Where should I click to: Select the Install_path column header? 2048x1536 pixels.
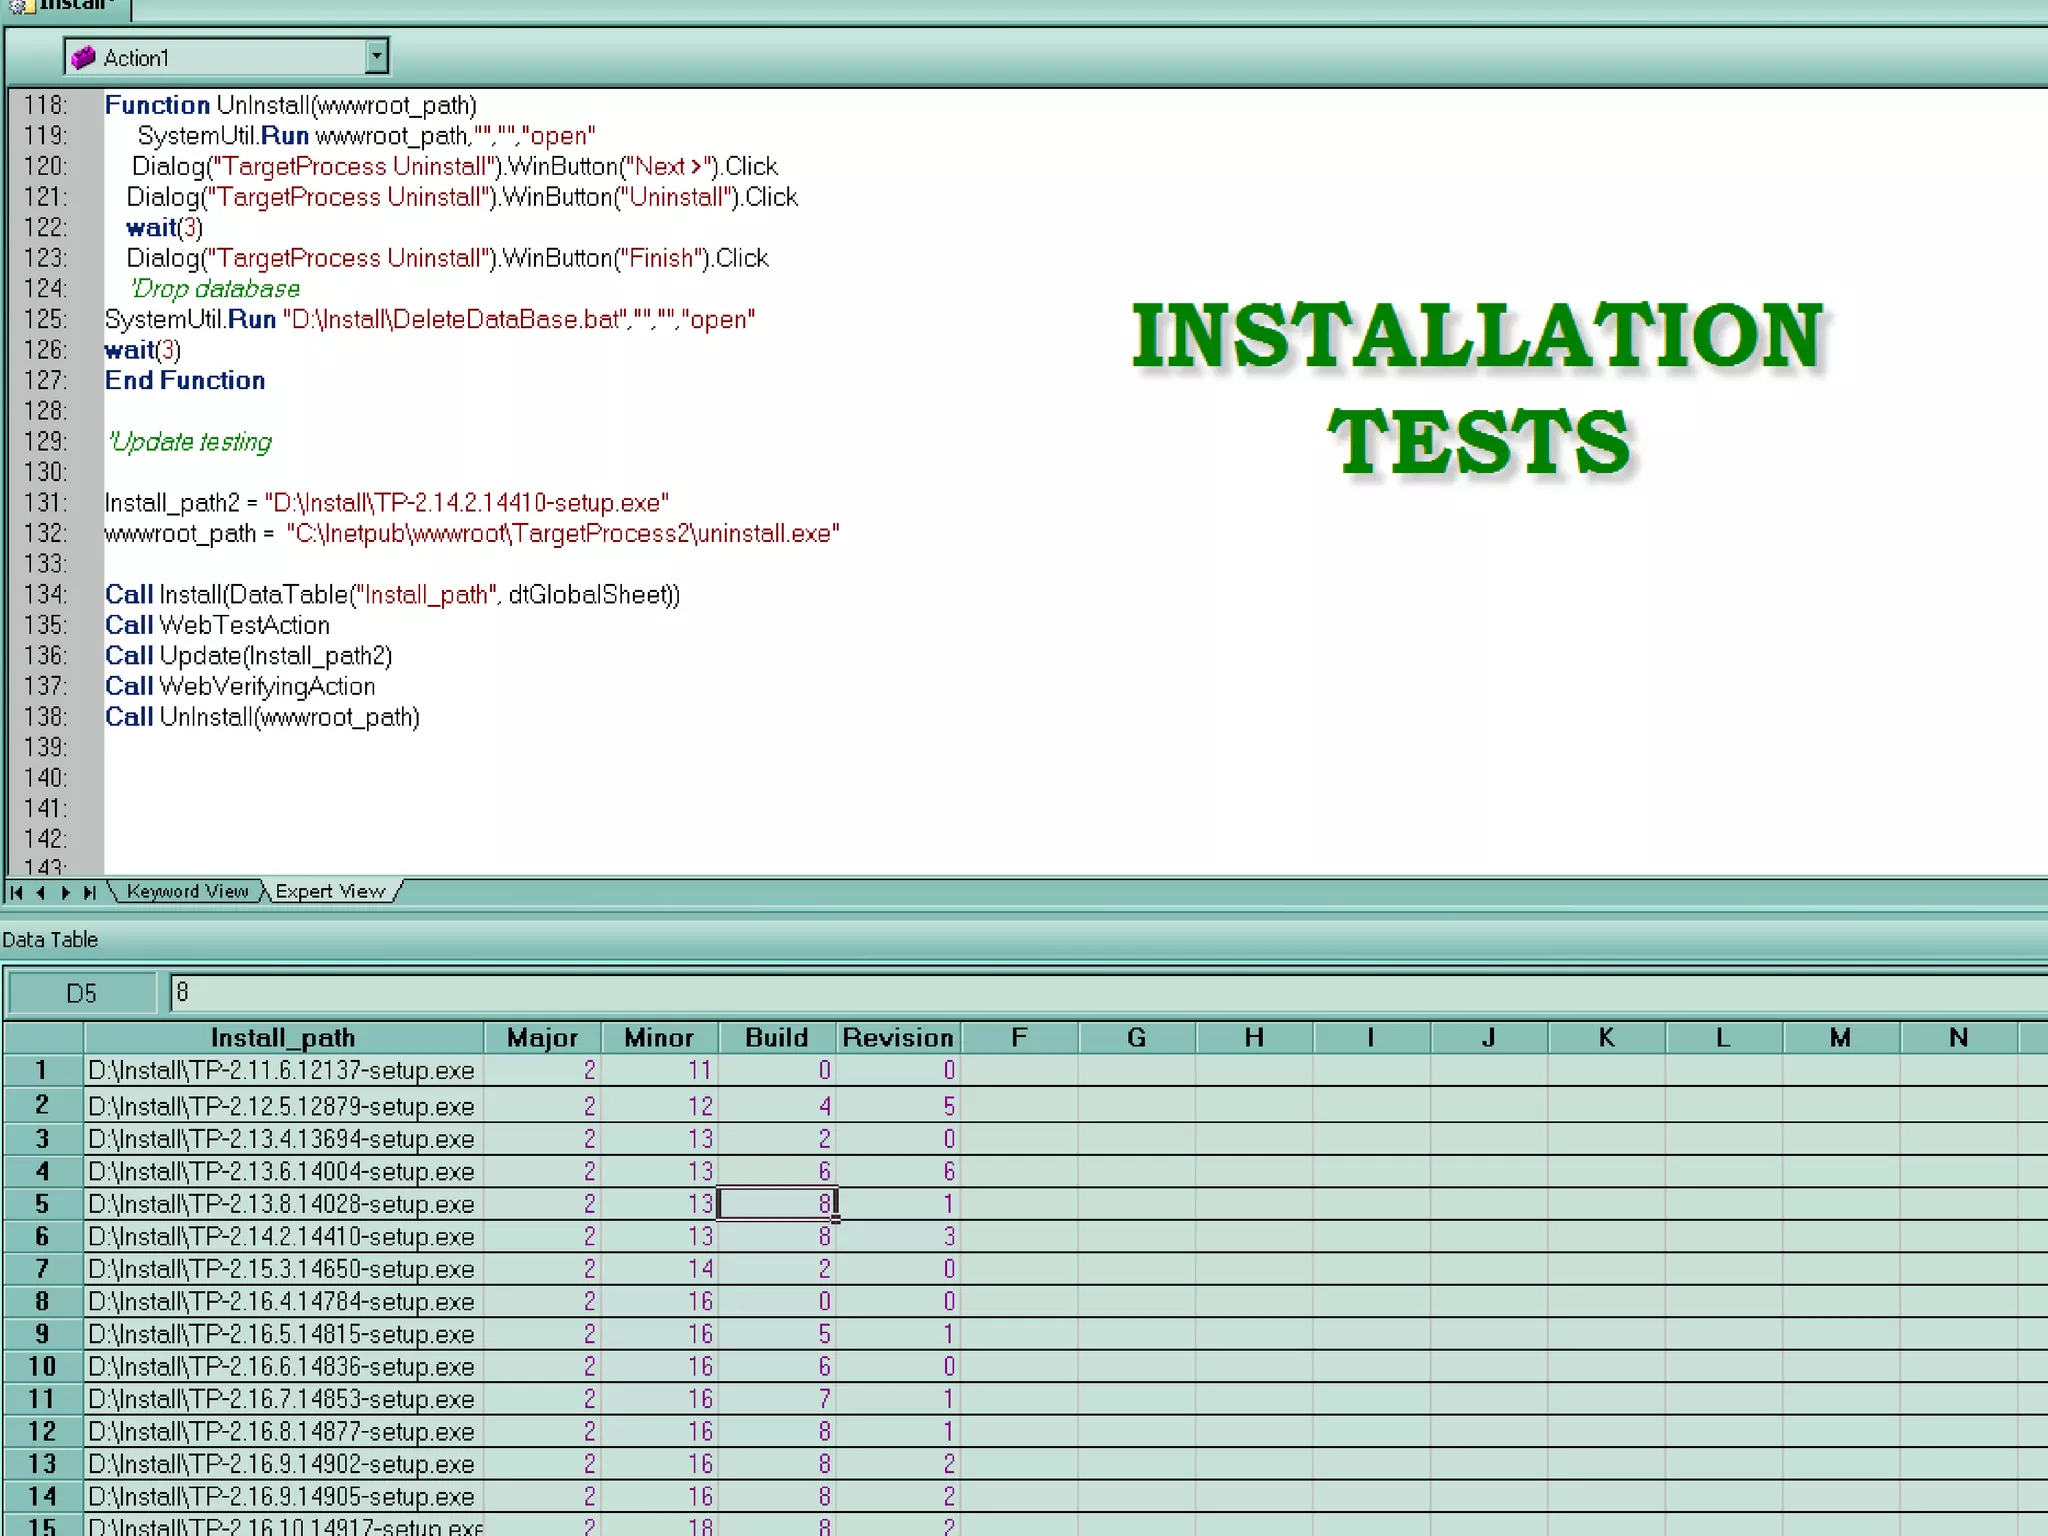pyautogui.click(x=283, y=1038)
